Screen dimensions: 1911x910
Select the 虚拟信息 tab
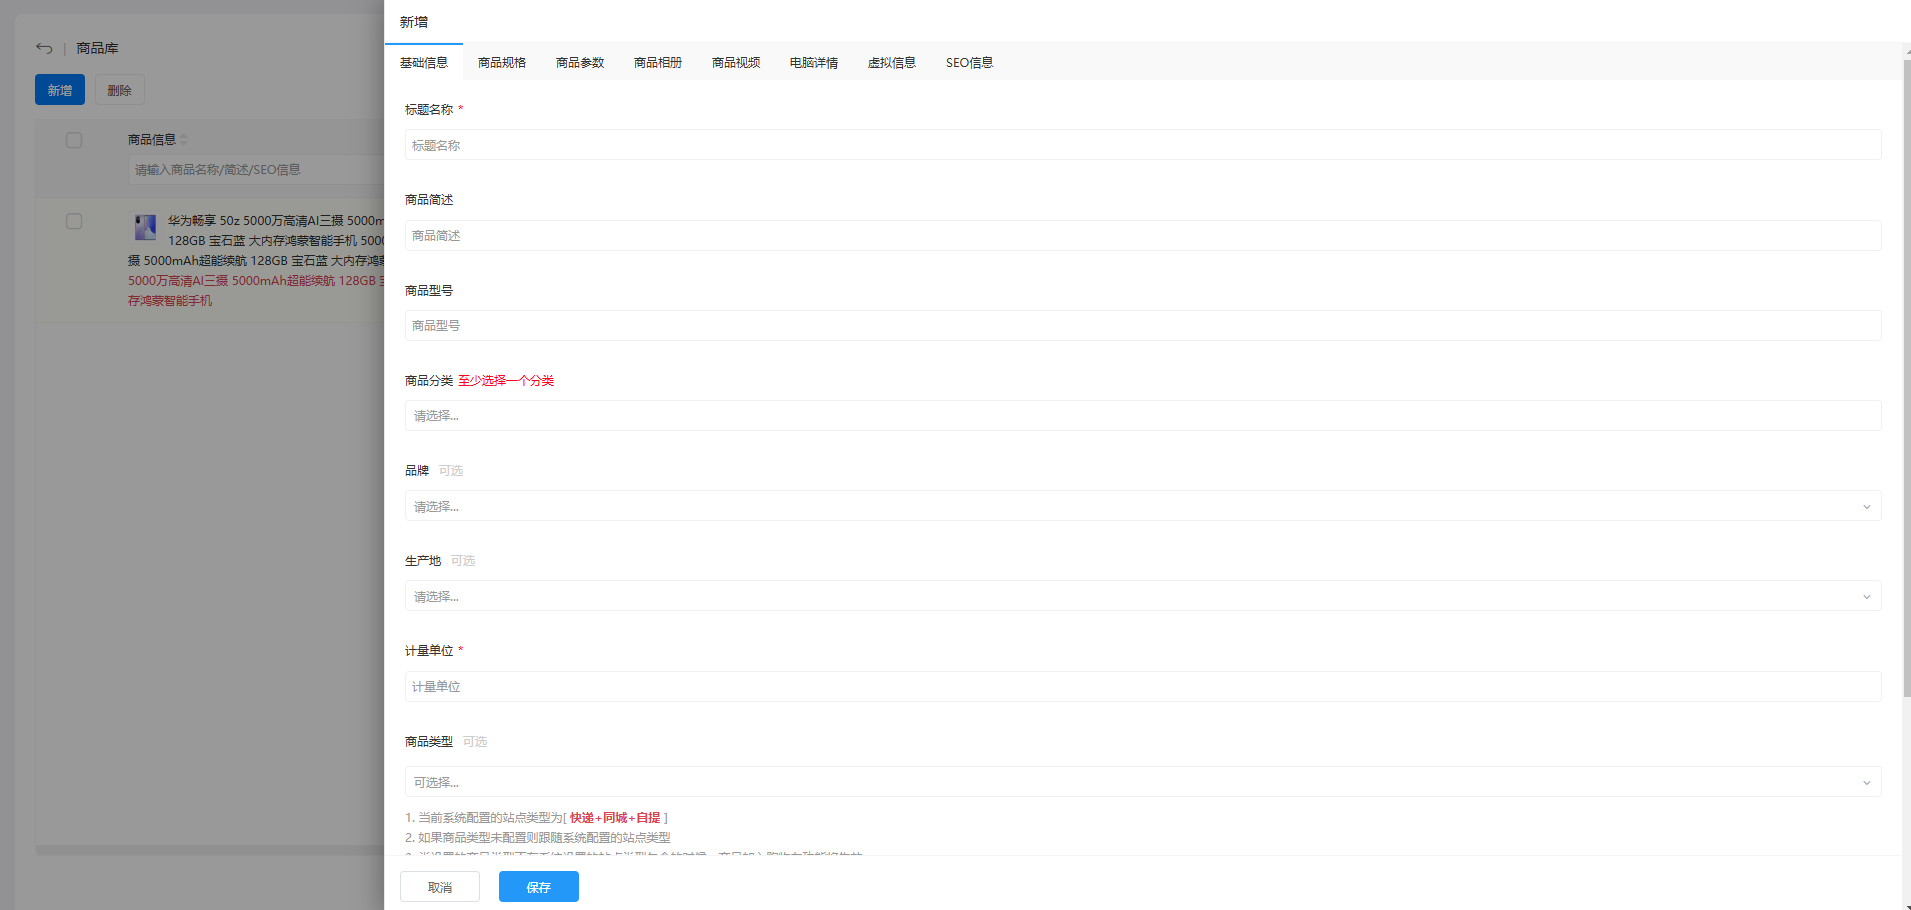(892, 63)
